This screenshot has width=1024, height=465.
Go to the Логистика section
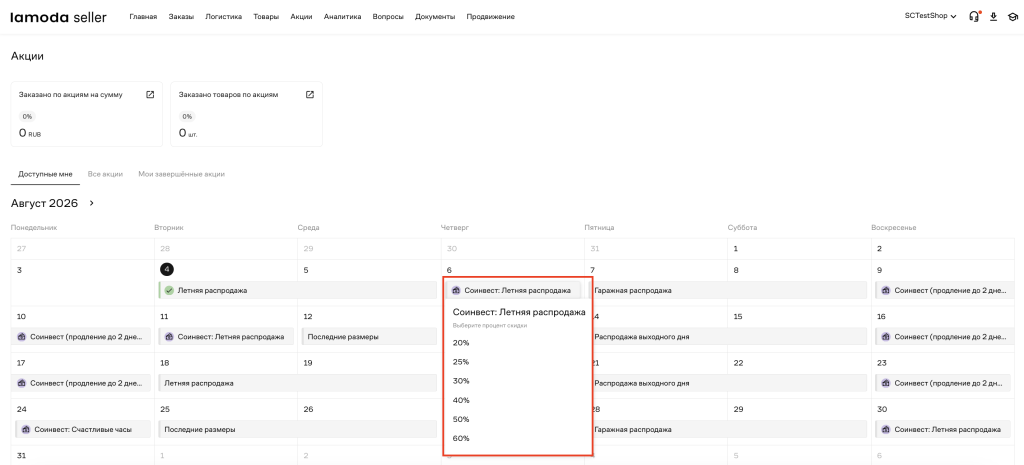[x=223, y=17]
